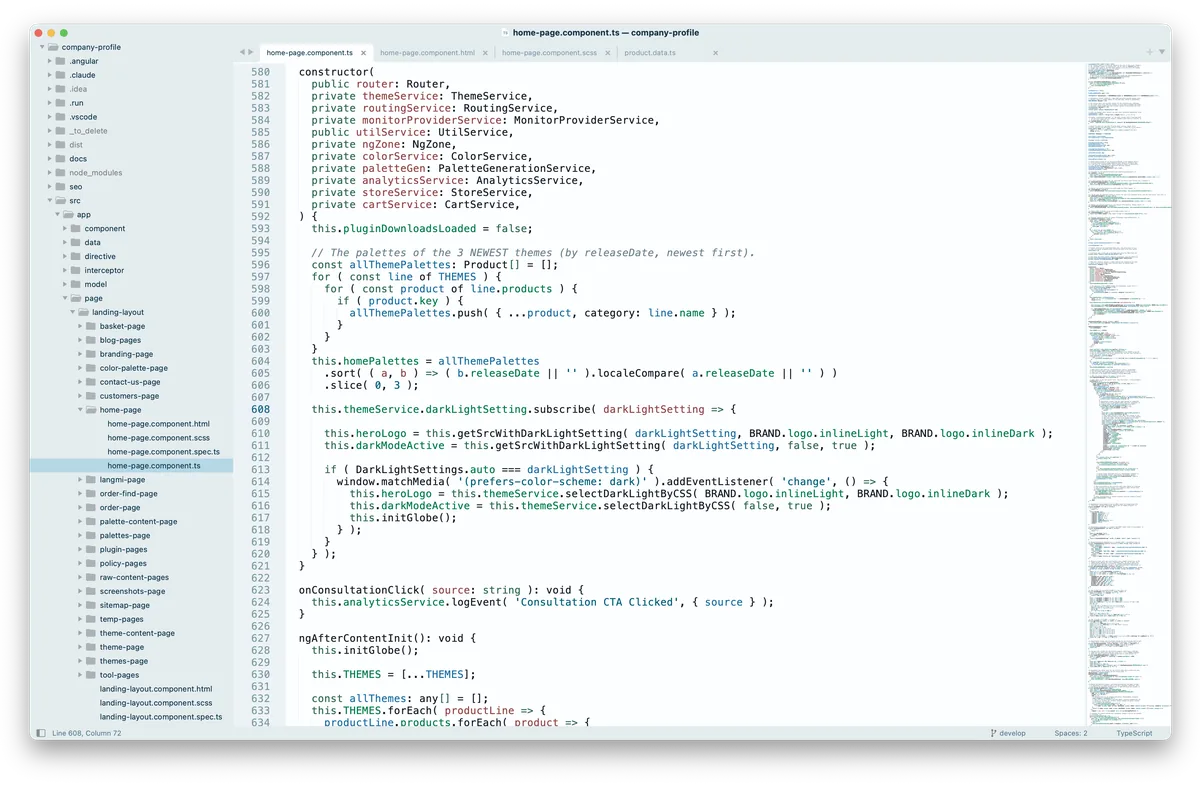Screen dimensions: 1200x787
Task: Select the themes-page folder row
Action: [131, 661]
